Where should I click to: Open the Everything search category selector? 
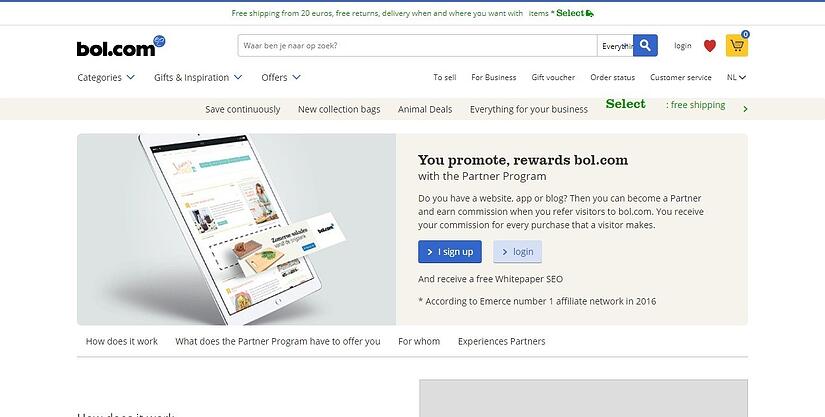[615, 46]
